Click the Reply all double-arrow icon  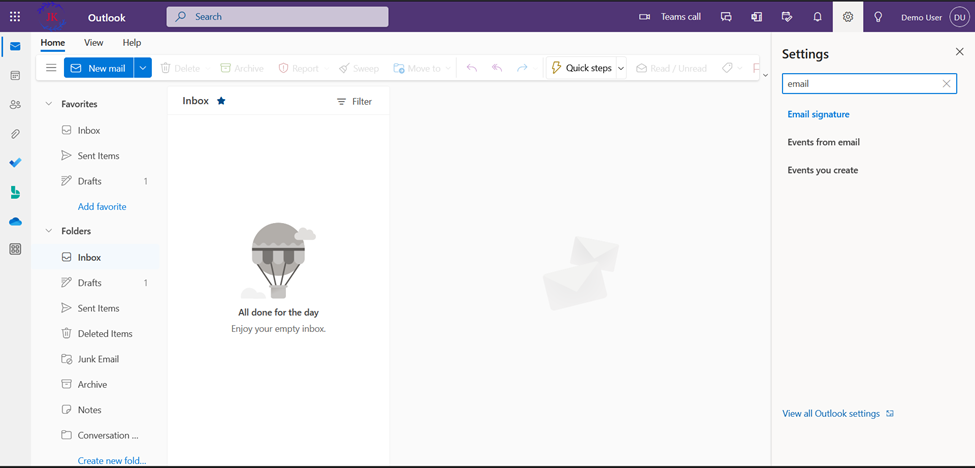coord(497,68)
